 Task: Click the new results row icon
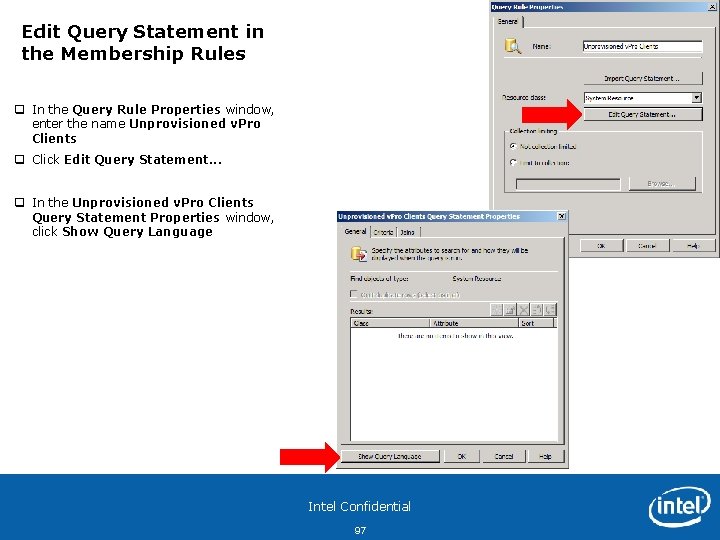tap(497, 309)
